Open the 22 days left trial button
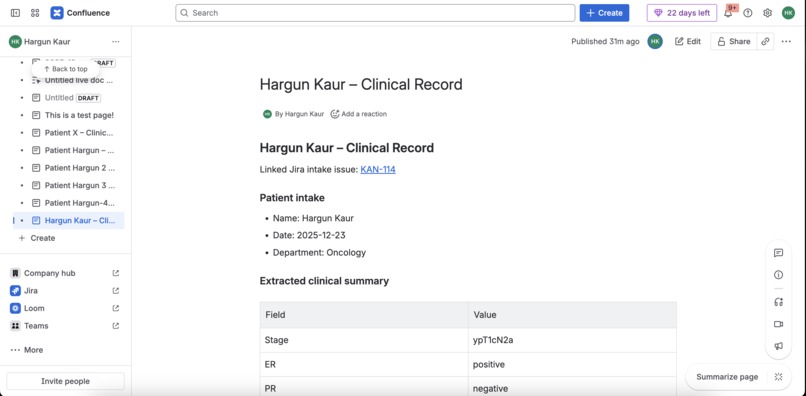This screenshot has width=806, height=396. (x=682, y=13)
